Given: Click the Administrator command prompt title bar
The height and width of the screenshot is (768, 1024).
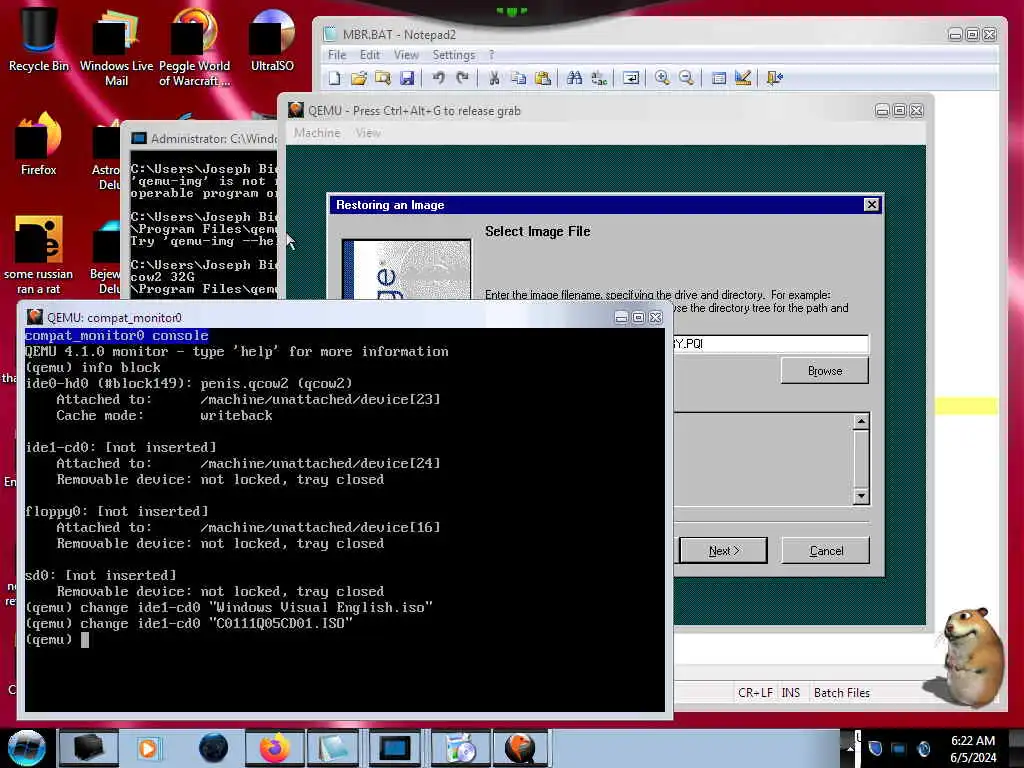Looking at the screenshot, I should (202, 138).
